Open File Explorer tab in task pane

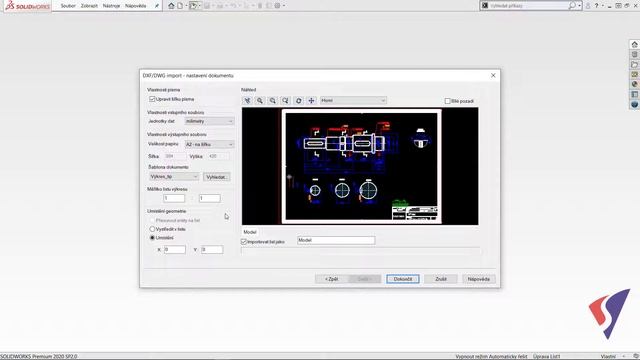click(x=634, y=64)
